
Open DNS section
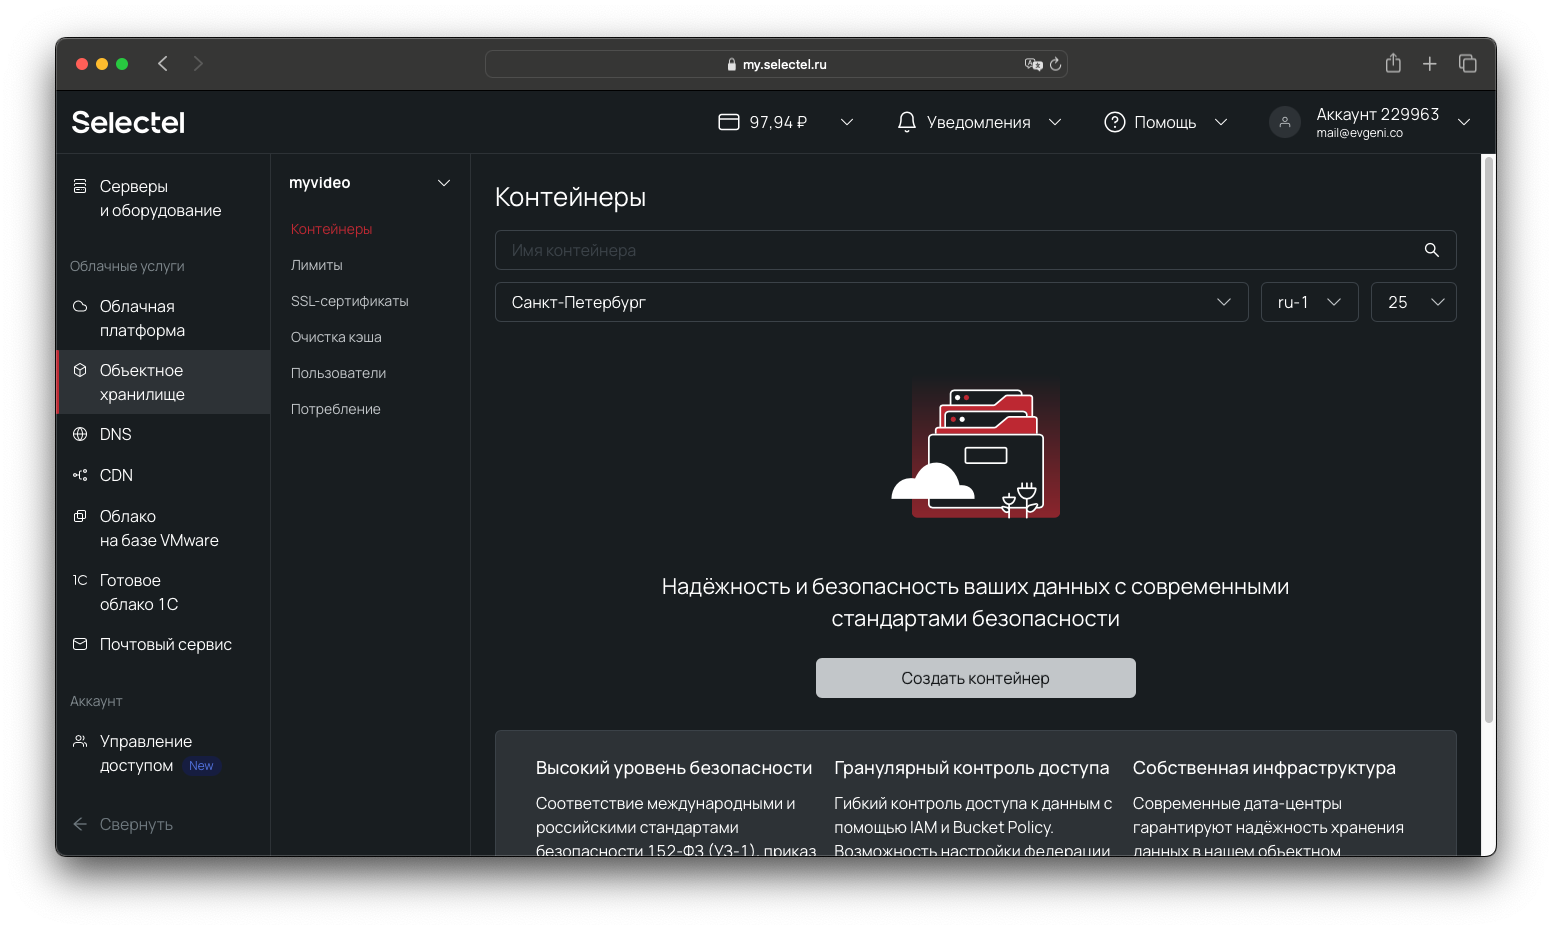163,434
